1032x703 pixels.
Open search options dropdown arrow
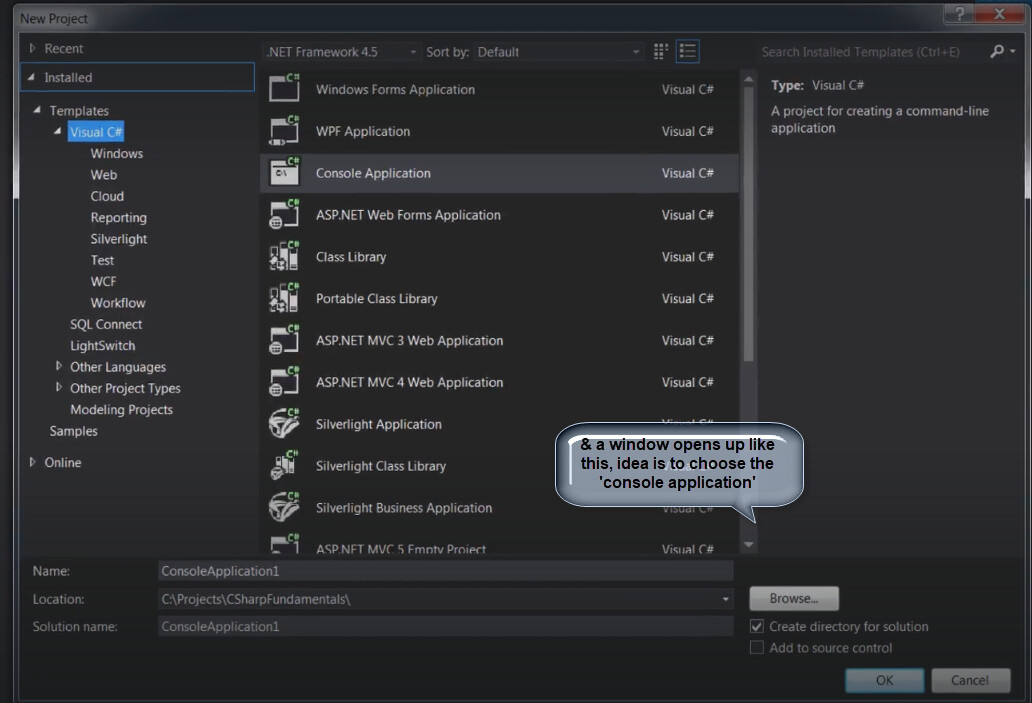click(1012, 51)
